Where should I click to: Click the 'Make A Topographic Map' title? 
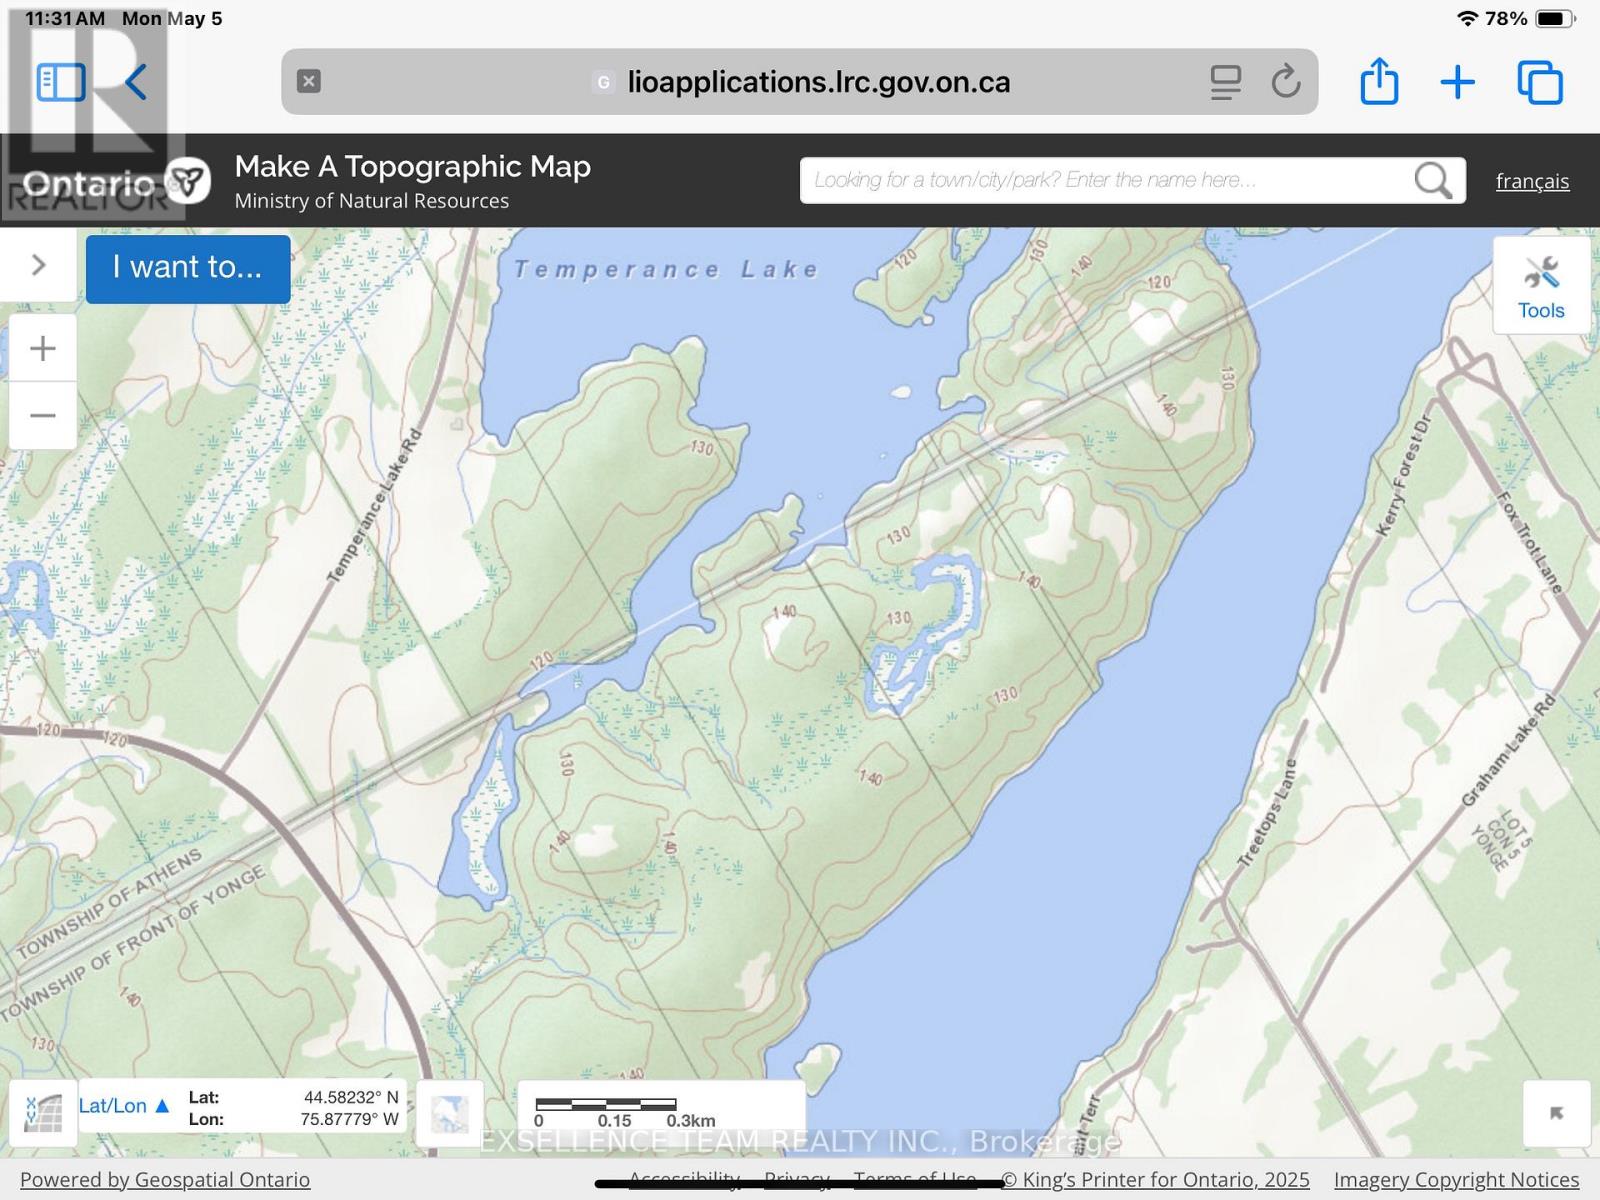click(x=412, y=166)
